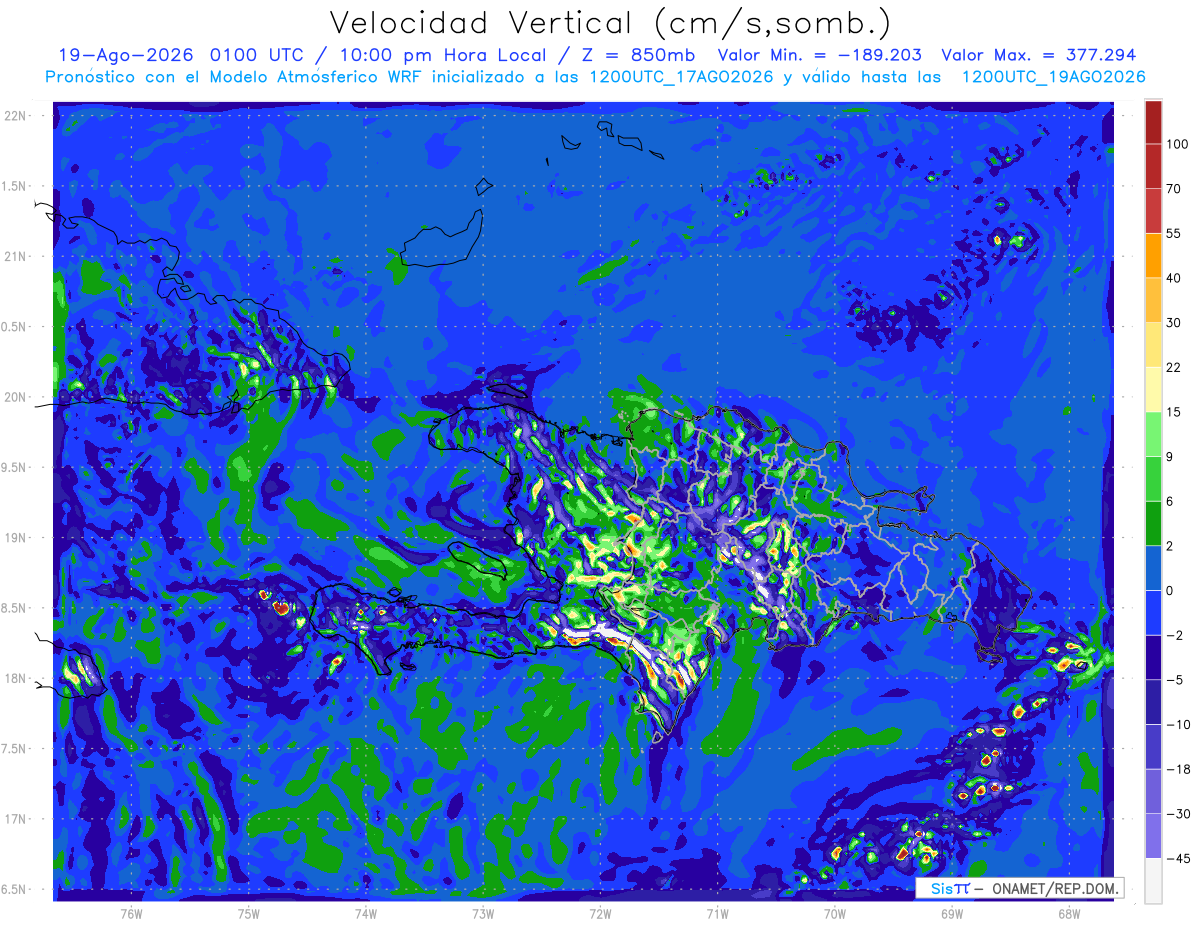The image size is (1200, 927).
Task: Click the light green swatch between 9 and 15
Action: click(x=1153, y=434)
